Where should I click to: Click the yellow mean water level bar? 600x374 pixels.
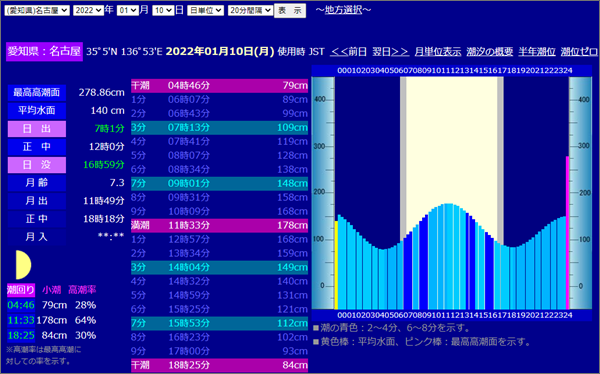[336, 265]
